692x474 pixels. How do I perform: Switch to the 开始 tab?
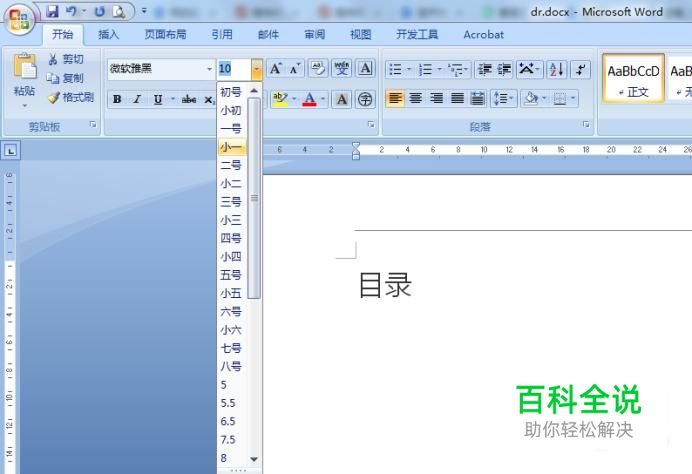[x=63, y=34]
